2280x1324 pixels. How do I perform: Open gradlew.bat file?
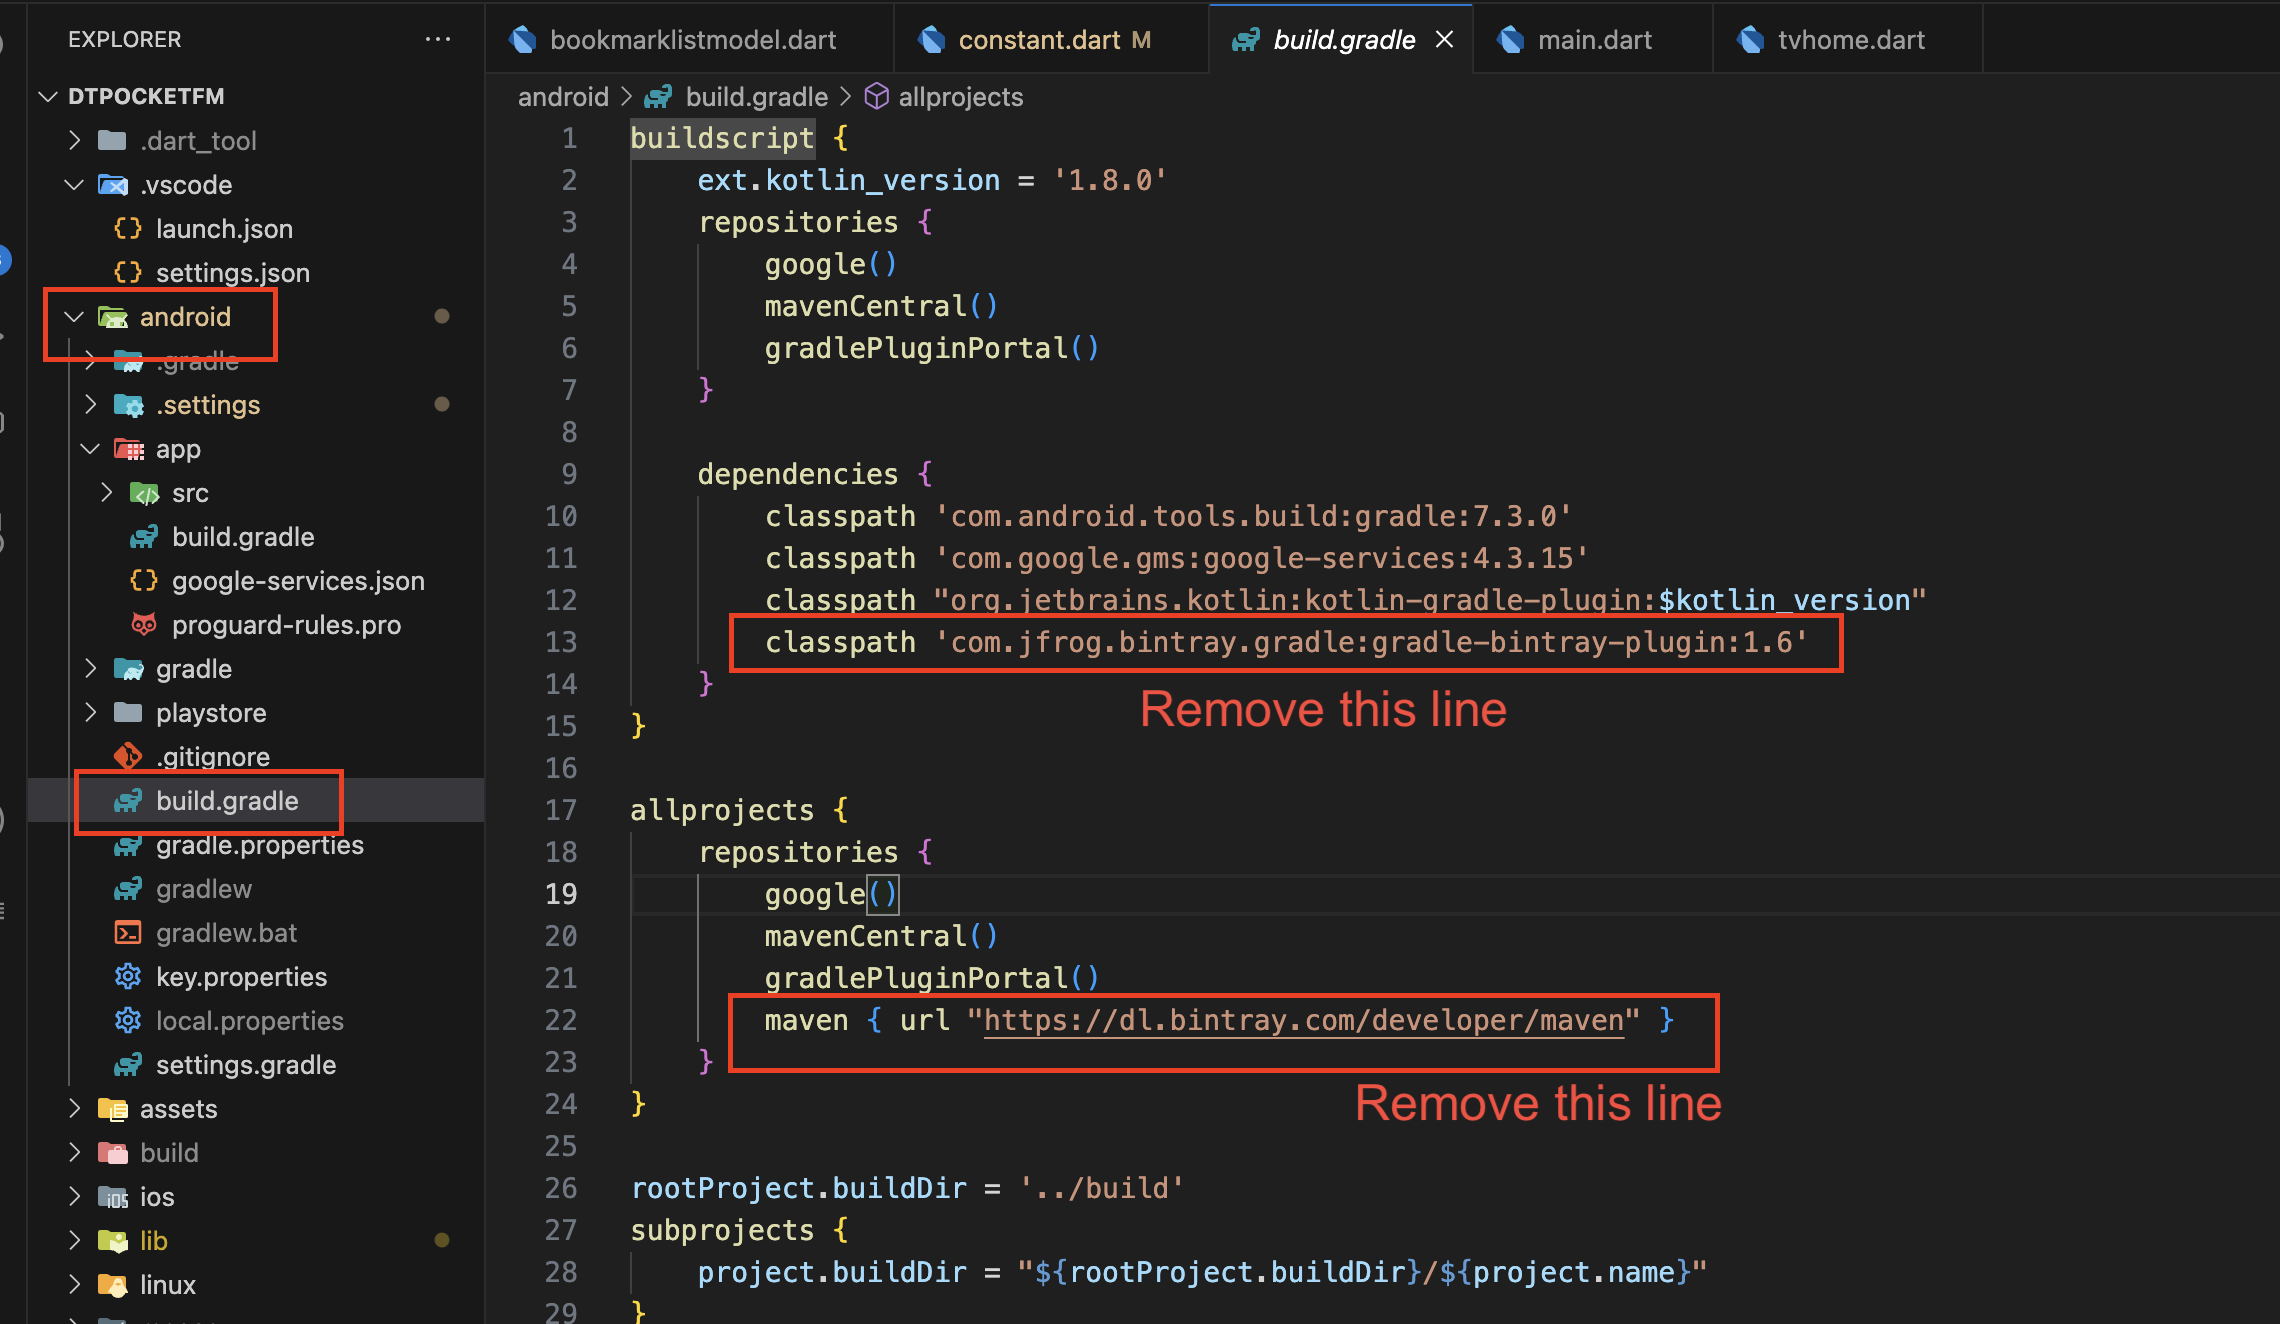coord(226,933)
